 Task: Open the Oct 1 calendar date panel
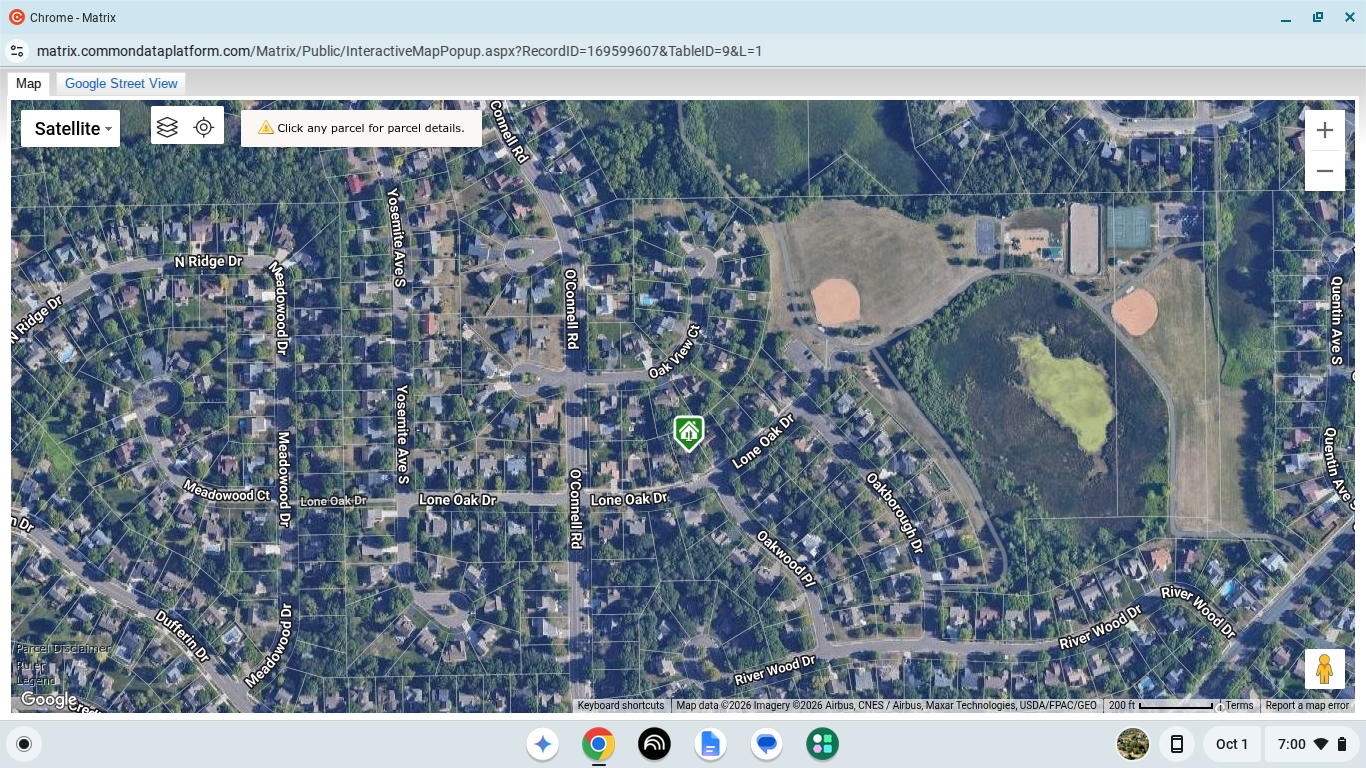(1232, 744)
